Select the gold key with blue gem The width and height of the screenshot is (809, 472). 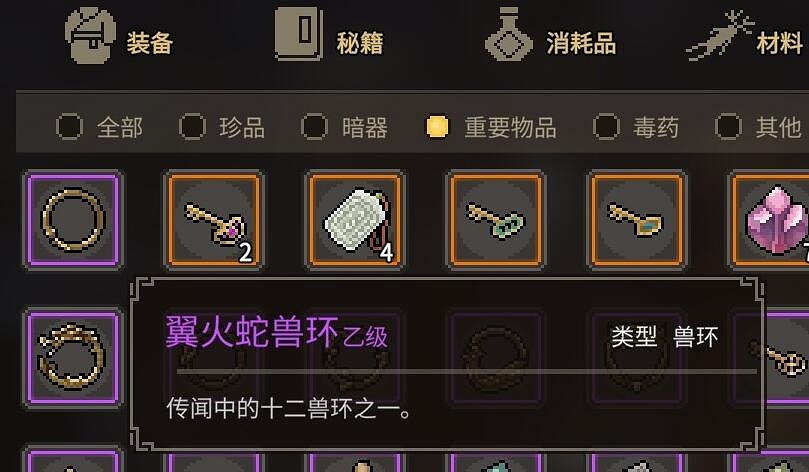click(x=637, y=220)
